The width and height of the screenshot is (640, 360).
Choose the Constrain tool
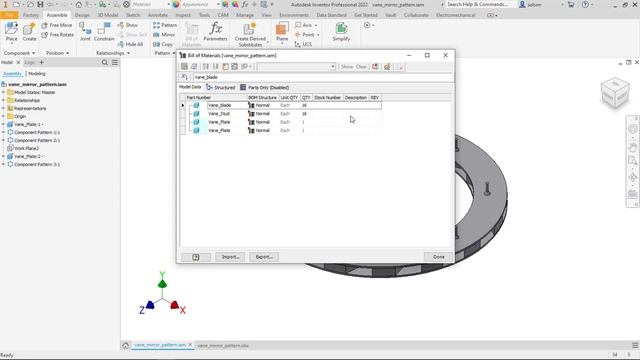[x=104, y=32]
